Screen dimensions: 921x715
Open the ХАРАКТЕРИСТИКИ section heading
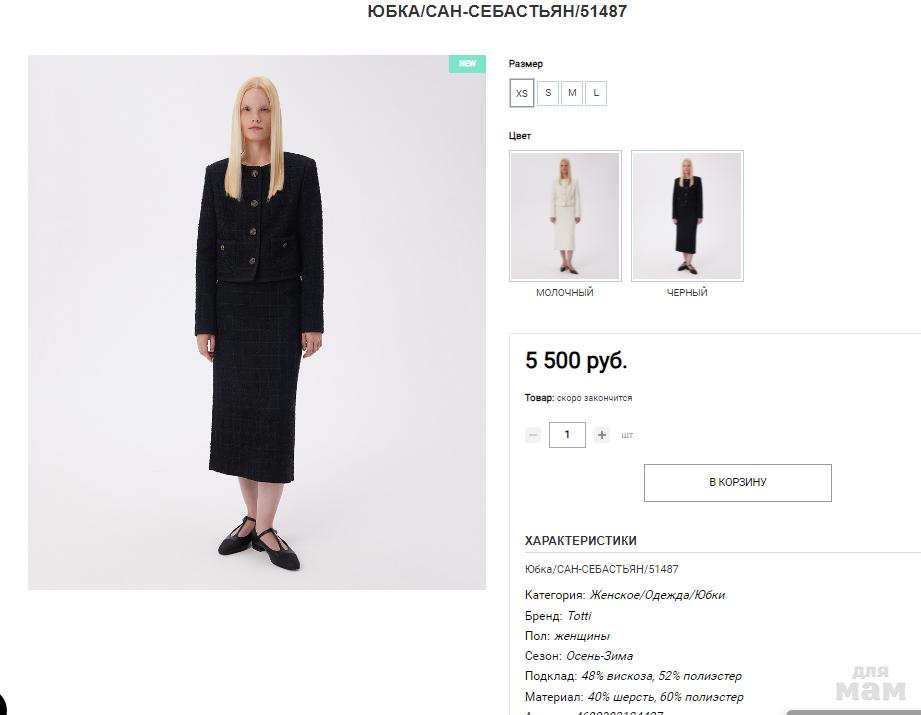pos(580,541)
